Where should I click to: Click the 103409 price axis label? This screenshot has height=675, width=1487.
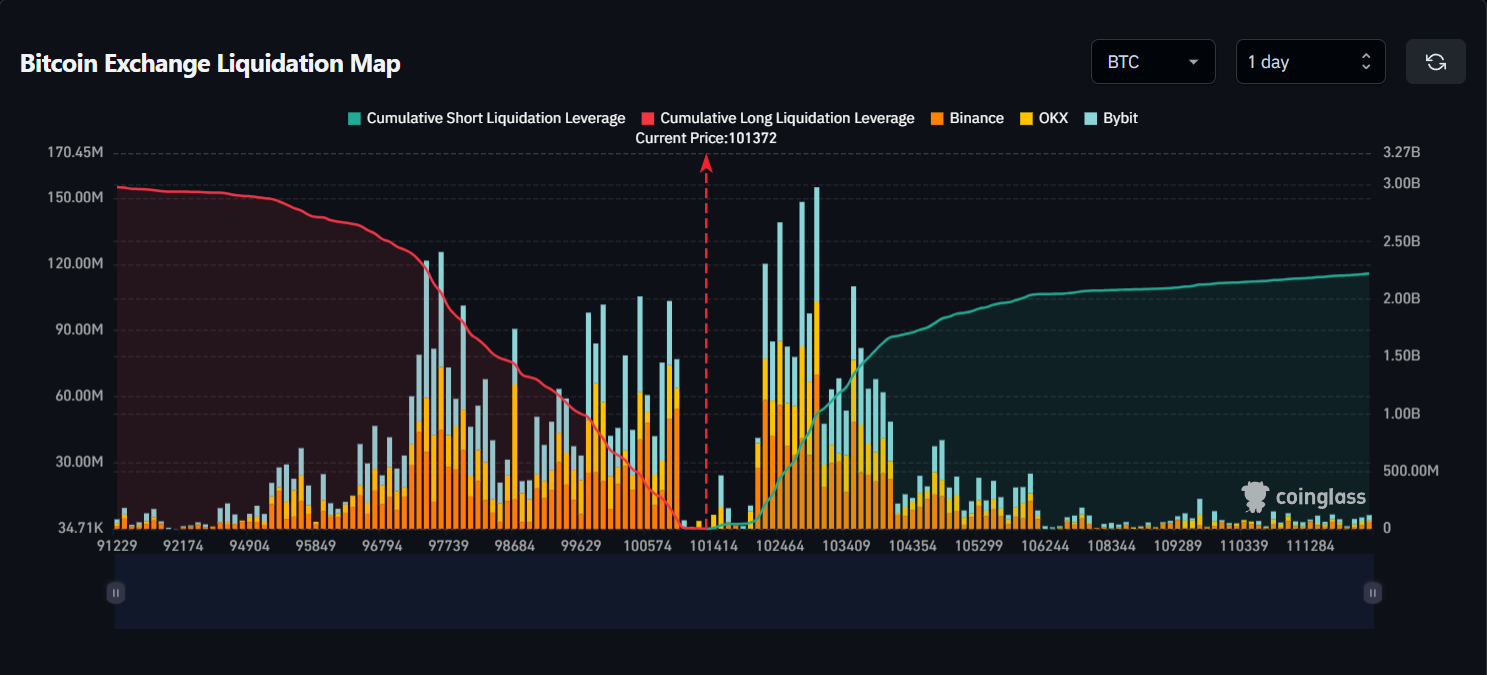click(846, 546)
